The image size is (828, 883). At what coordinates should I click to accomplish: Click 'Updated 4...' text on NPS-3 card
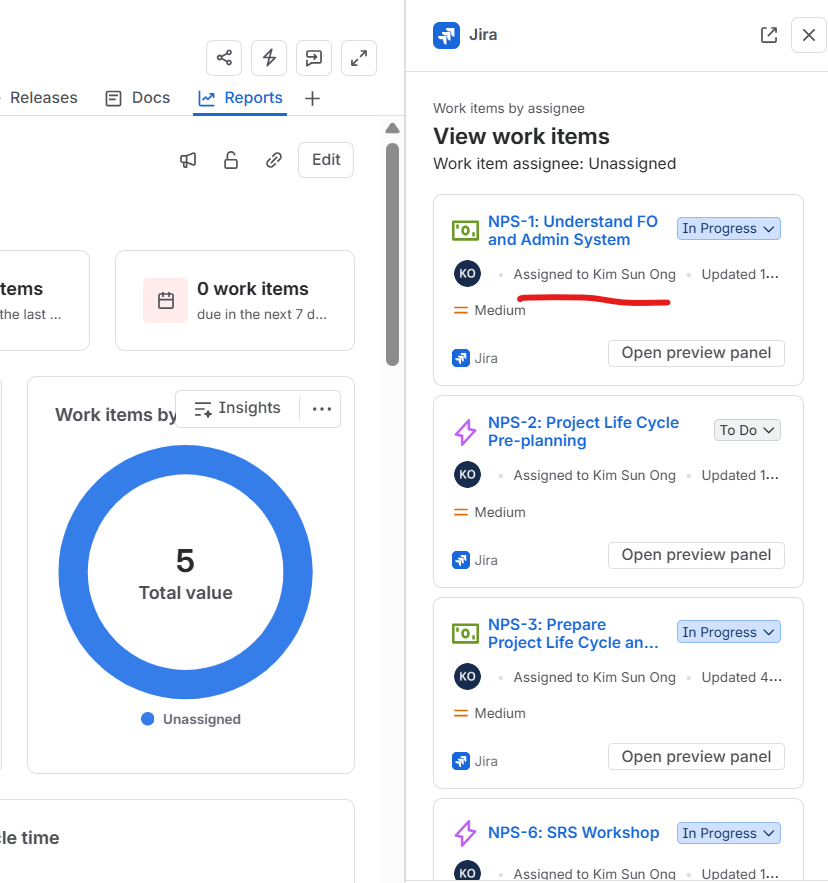[x=741, y=677]
